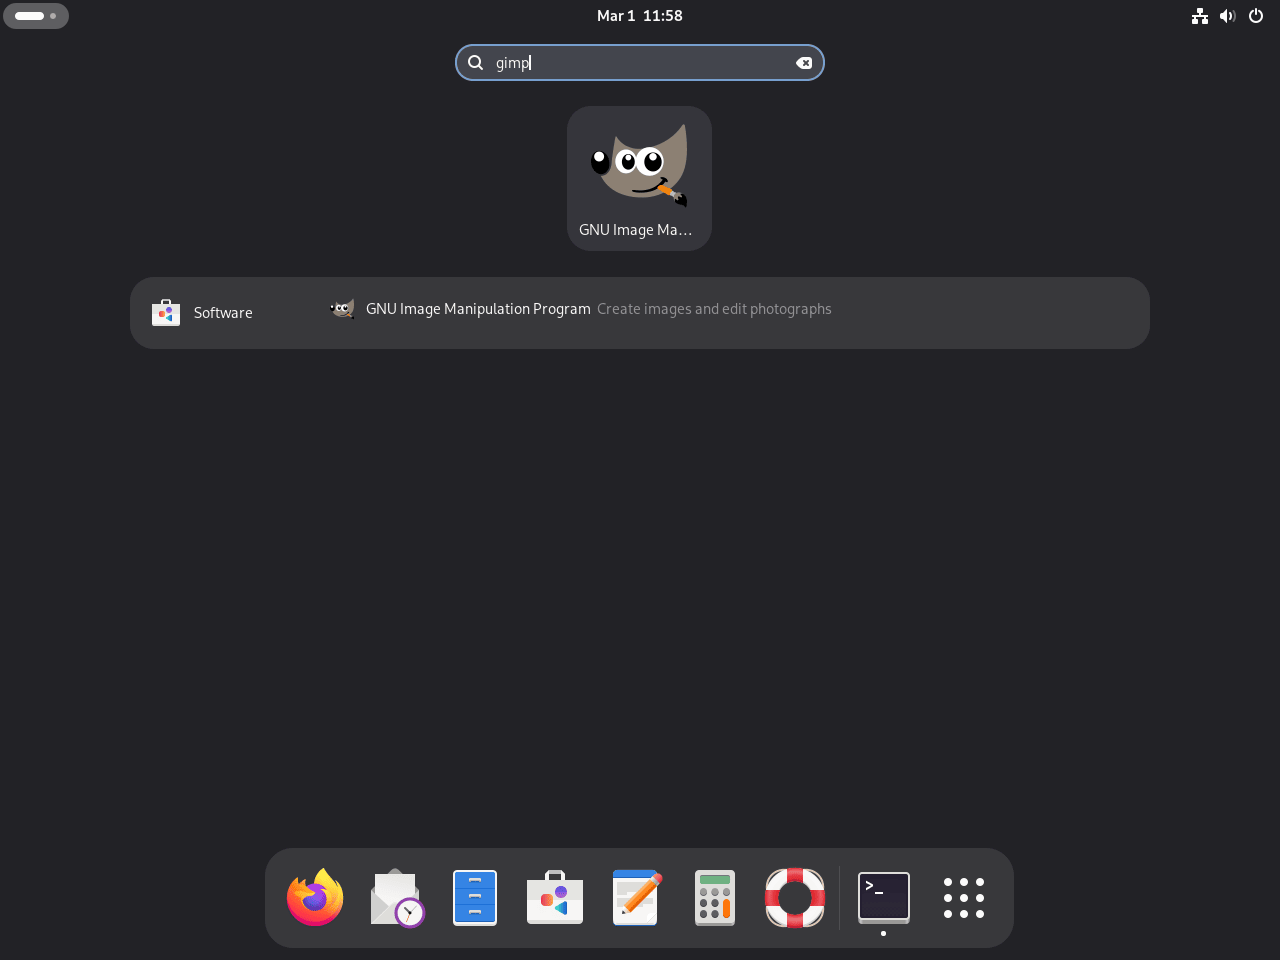Show all applications with the app grid icon
The image size is (1280, 960).
coord(962,897)
